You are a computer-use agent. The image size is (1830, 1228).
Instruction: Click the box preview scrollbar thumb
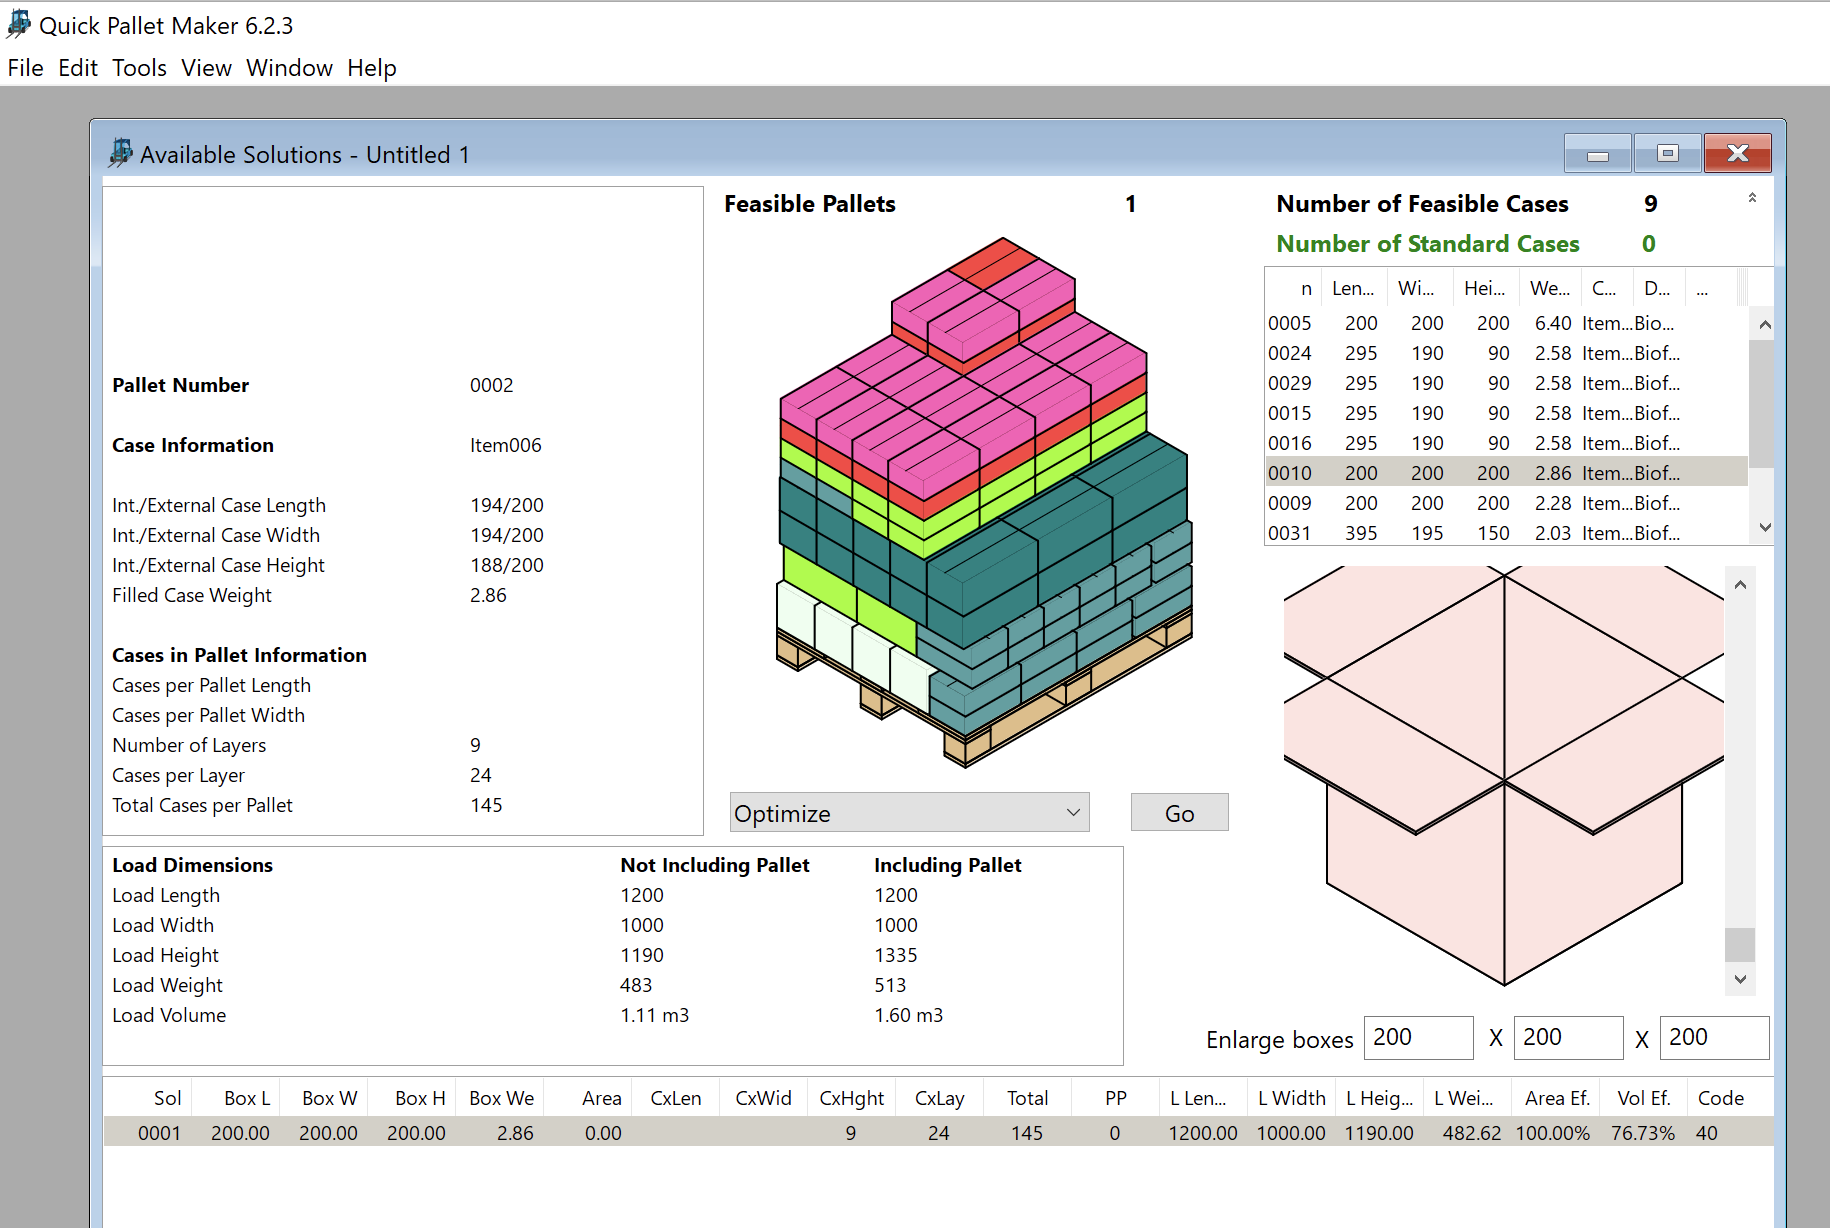(x=1740, y=944)
